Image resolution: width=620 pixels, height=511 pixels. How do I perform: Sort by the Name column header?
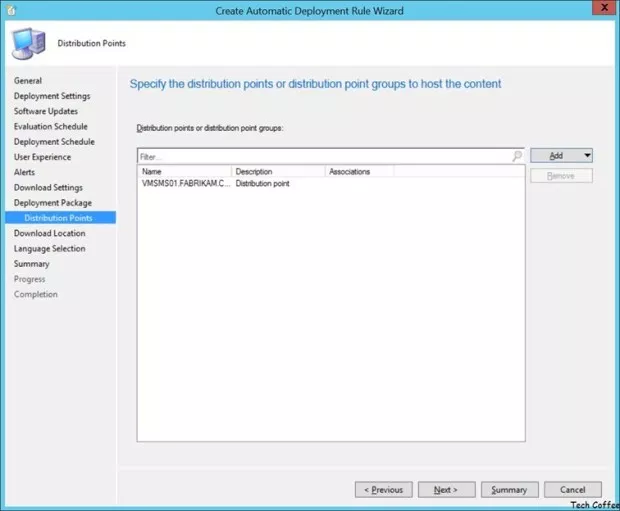coord(184,172)
